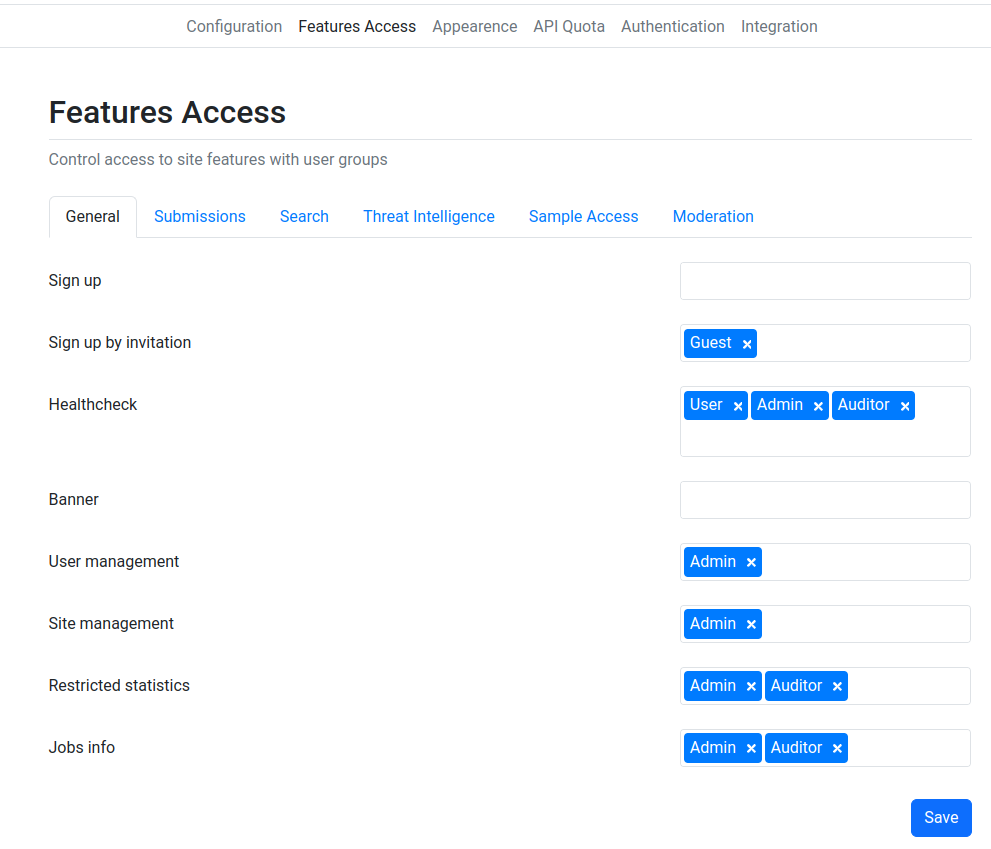The image size is (991, 849).
Task: Remove Admin tag from Jobs info
Action: [x=751, y=748]
